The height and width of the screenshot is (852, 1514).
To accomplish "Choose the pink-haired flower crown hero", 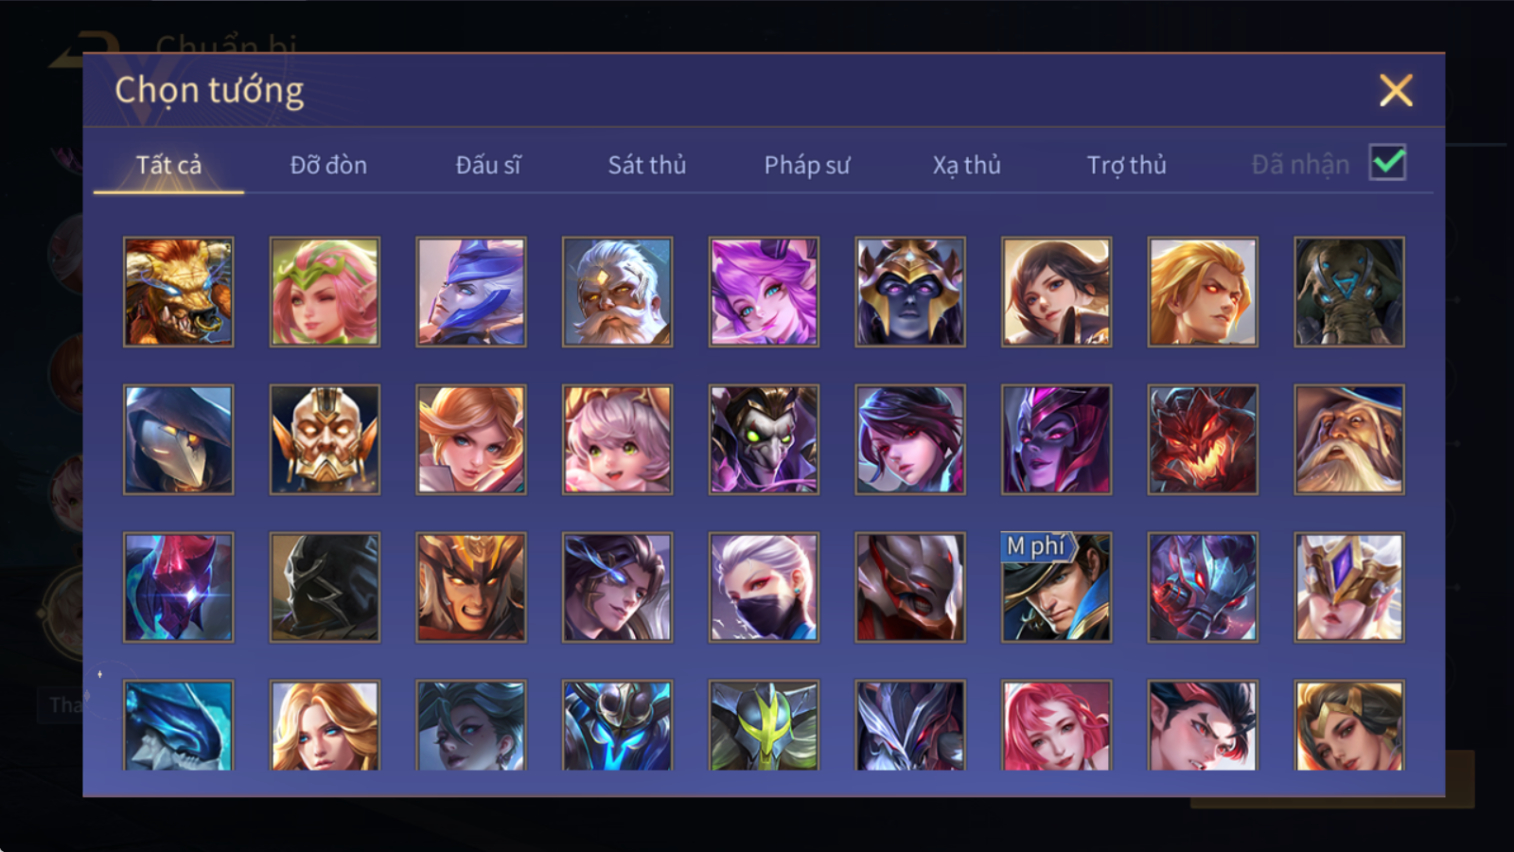I will (325, 292).
